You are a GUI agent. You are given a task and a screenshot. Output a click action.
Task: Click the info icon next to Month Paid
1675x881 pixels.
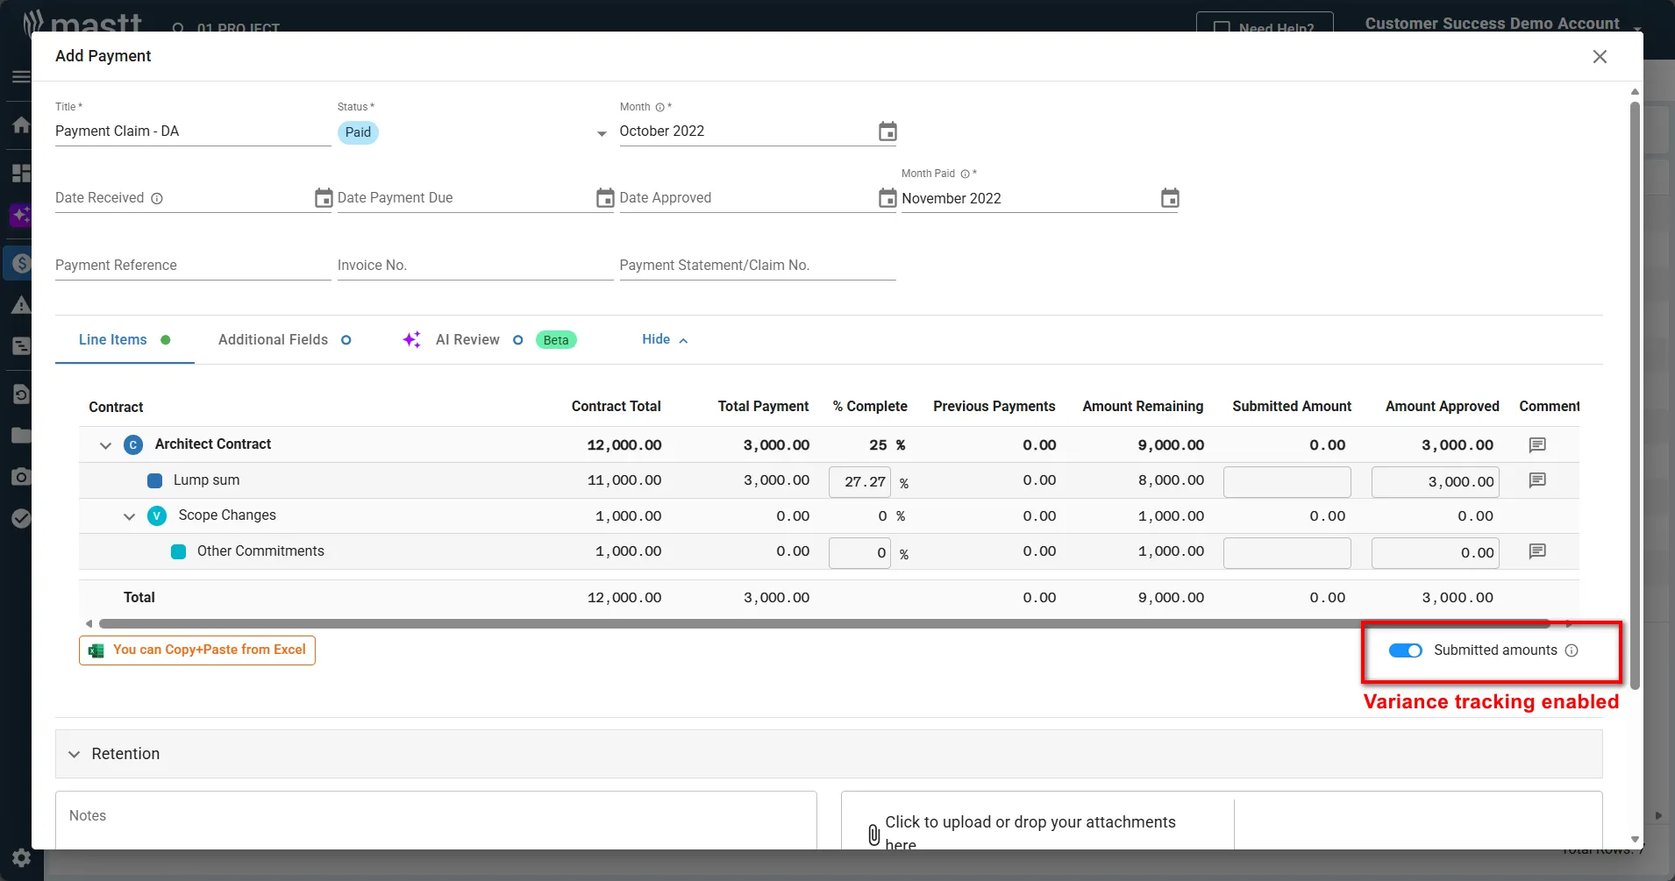[x=965, y=174]
